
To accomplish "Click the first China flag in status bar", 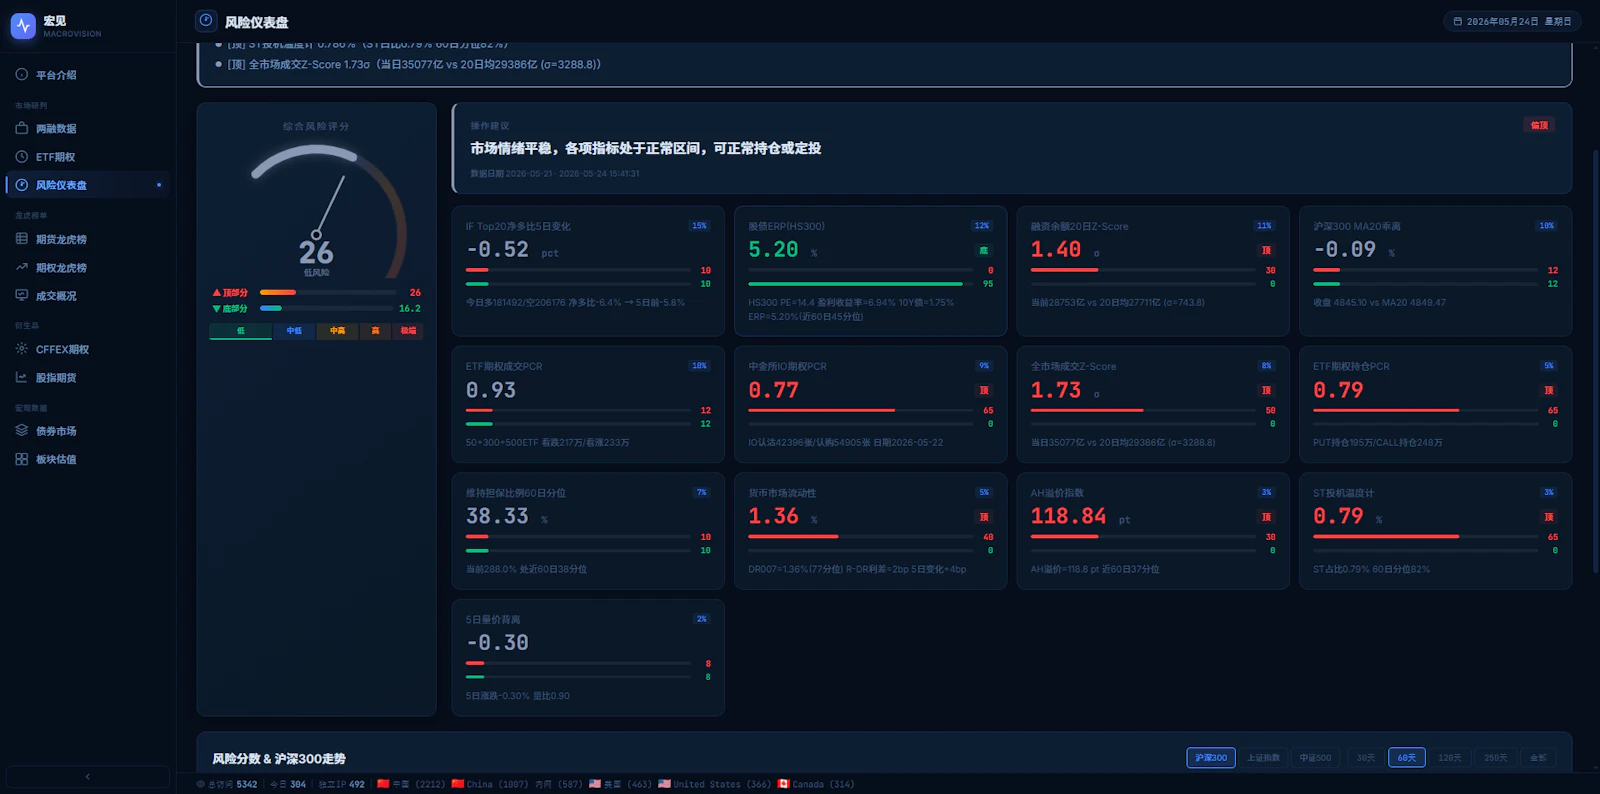I will [383, 784].
